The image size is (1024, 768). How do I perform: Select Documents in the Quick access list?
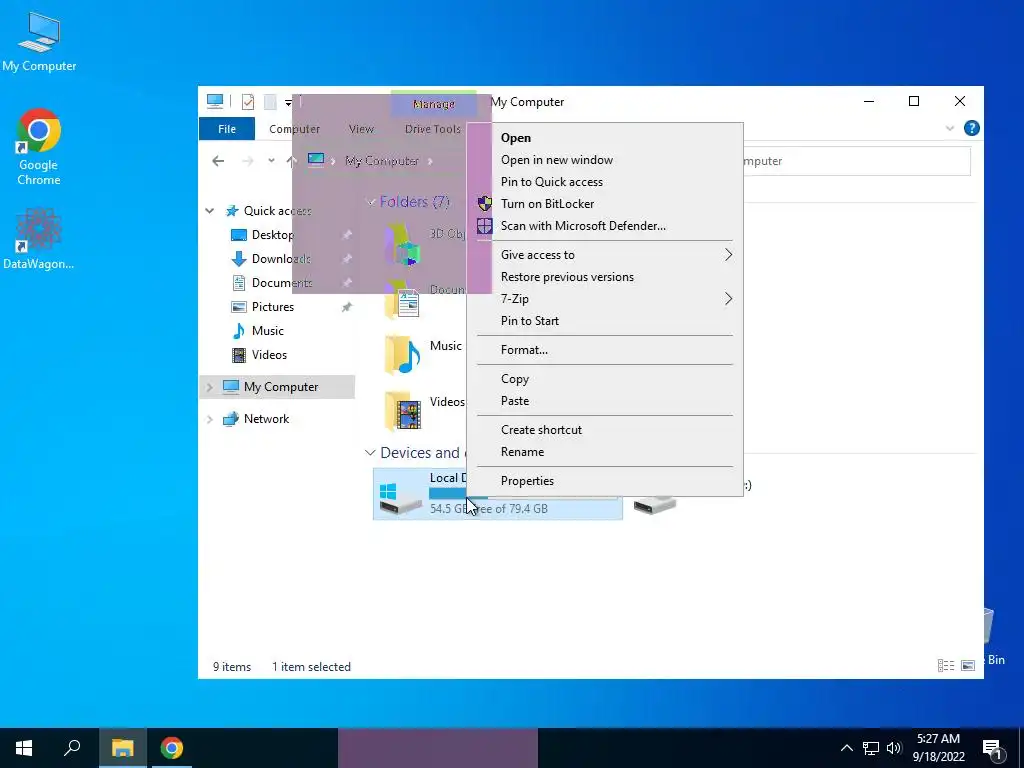click(281, 283)
